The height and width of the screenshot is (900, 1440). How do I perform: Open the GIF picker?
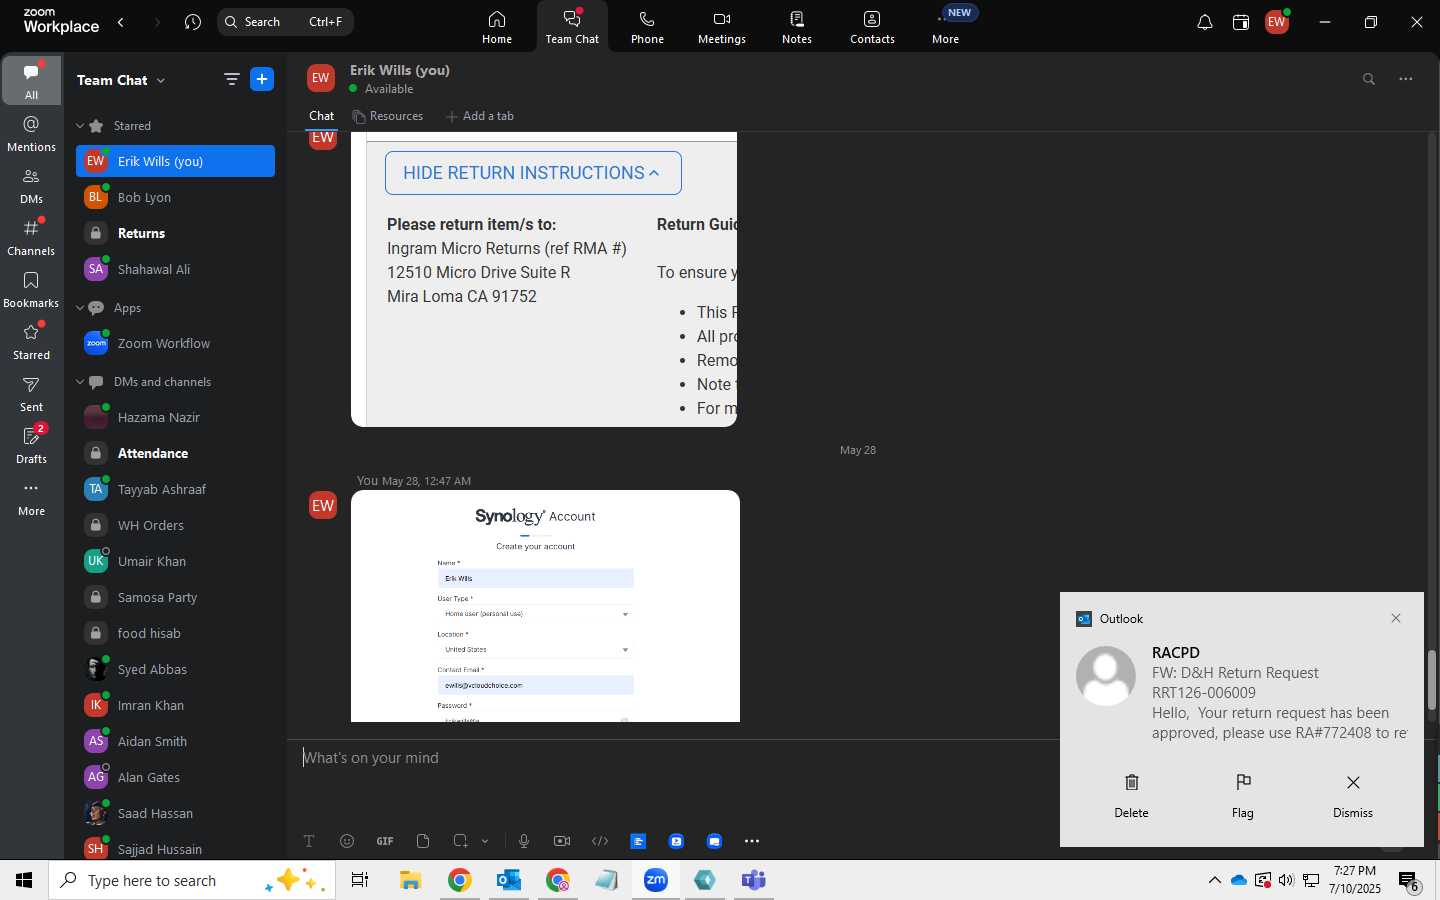point(385,841)
